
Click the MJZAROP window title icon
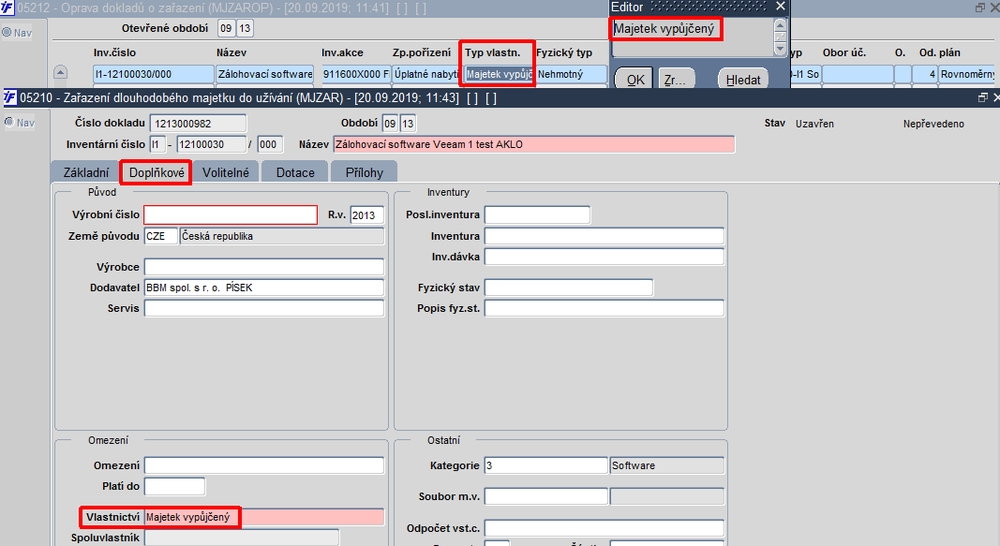coord(7,8)
